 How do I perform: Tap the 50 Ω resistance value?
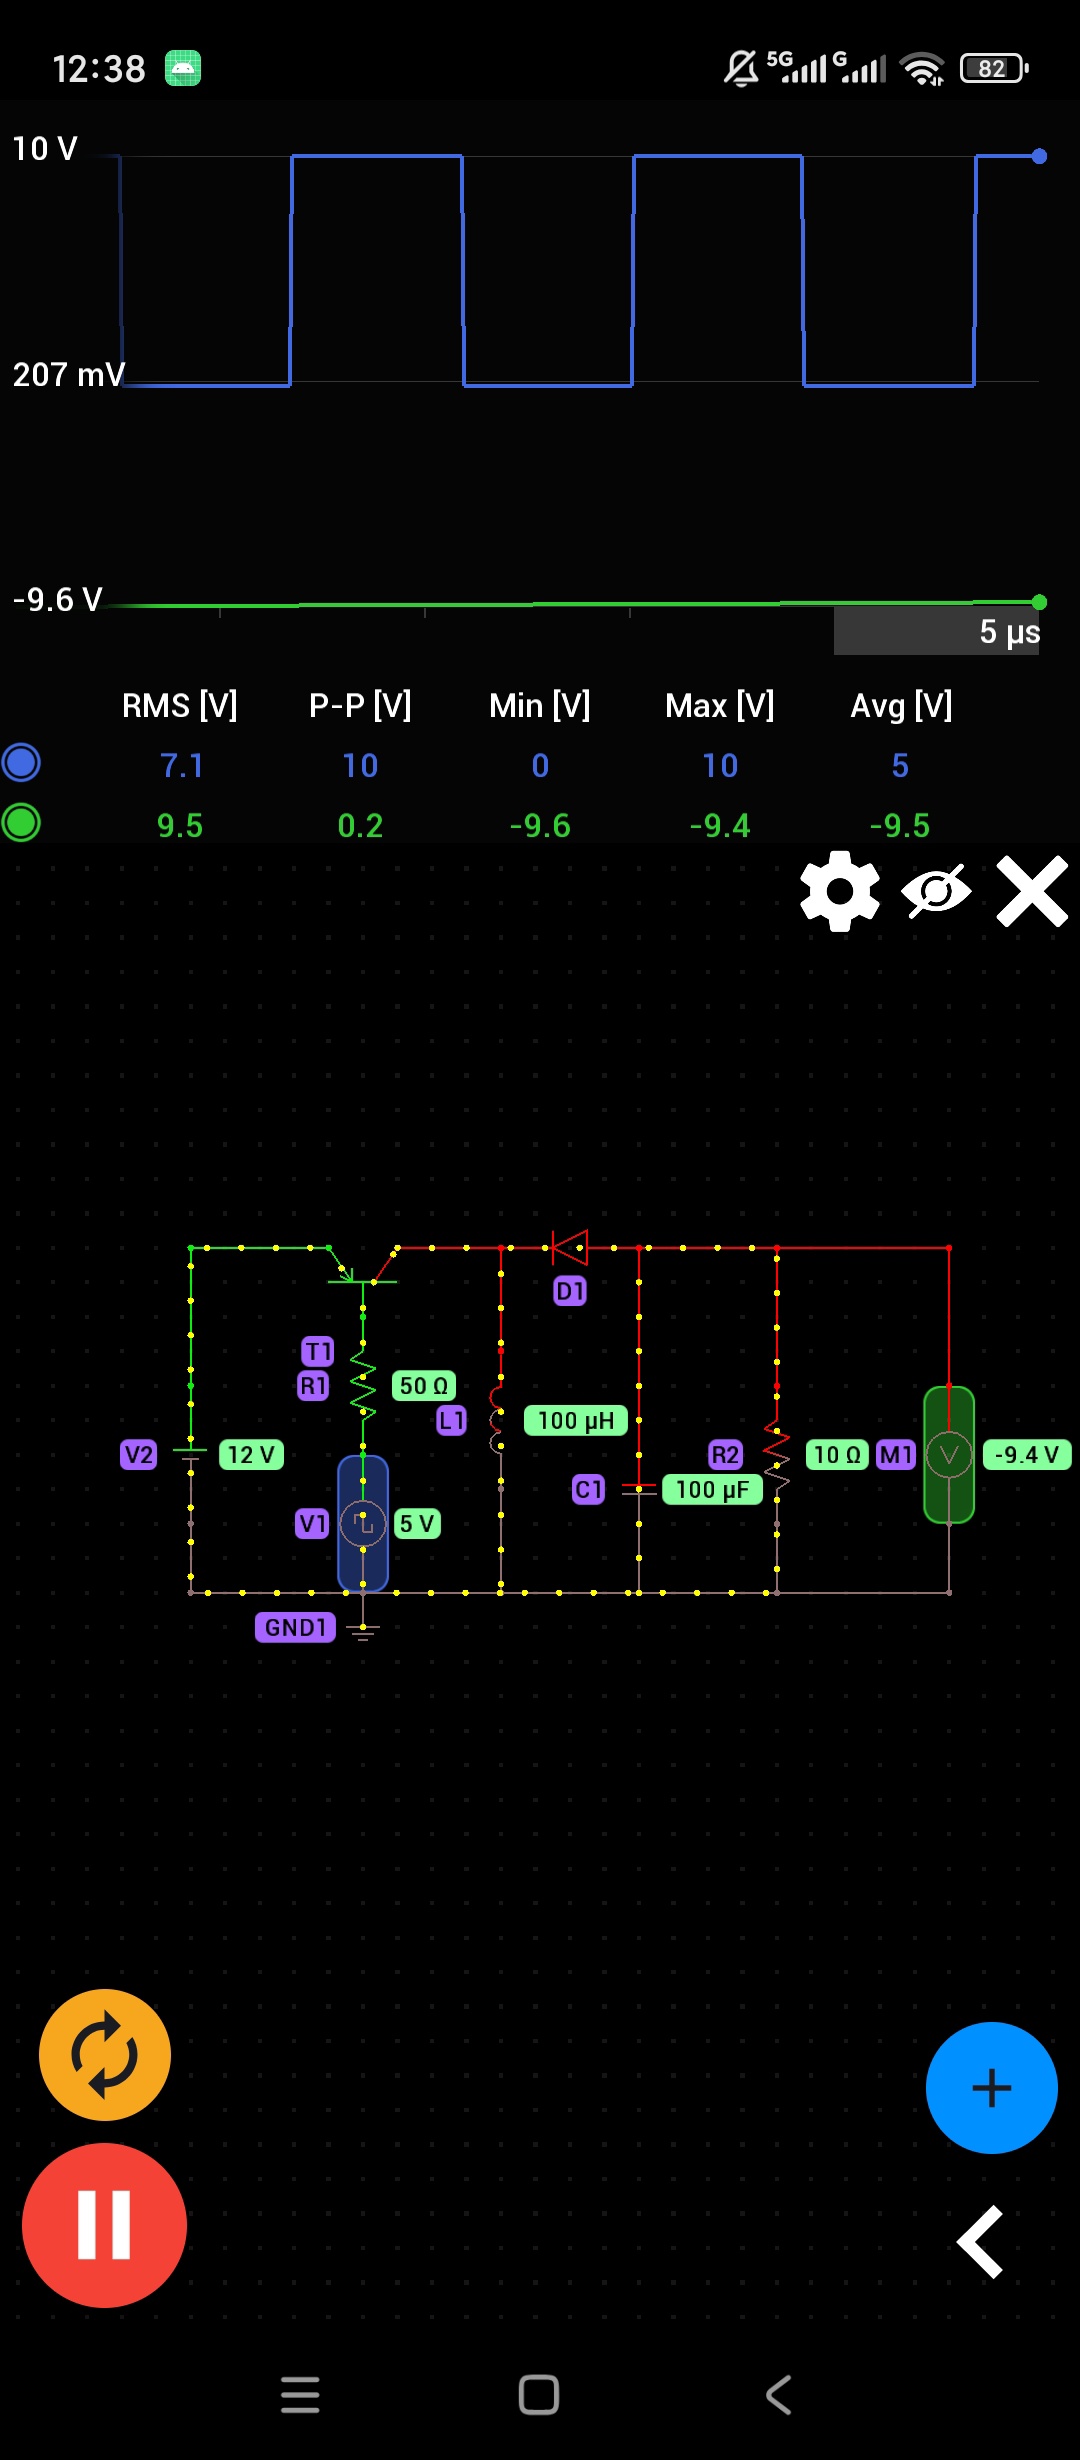coord(424,1386)
